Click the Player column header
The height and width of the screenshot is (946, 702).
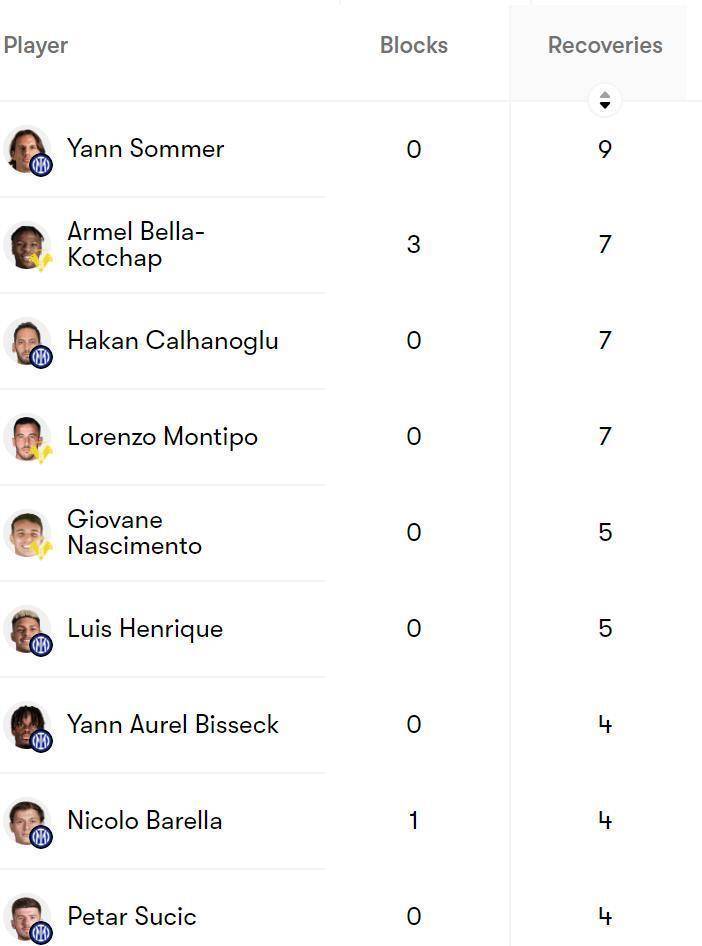36,45
